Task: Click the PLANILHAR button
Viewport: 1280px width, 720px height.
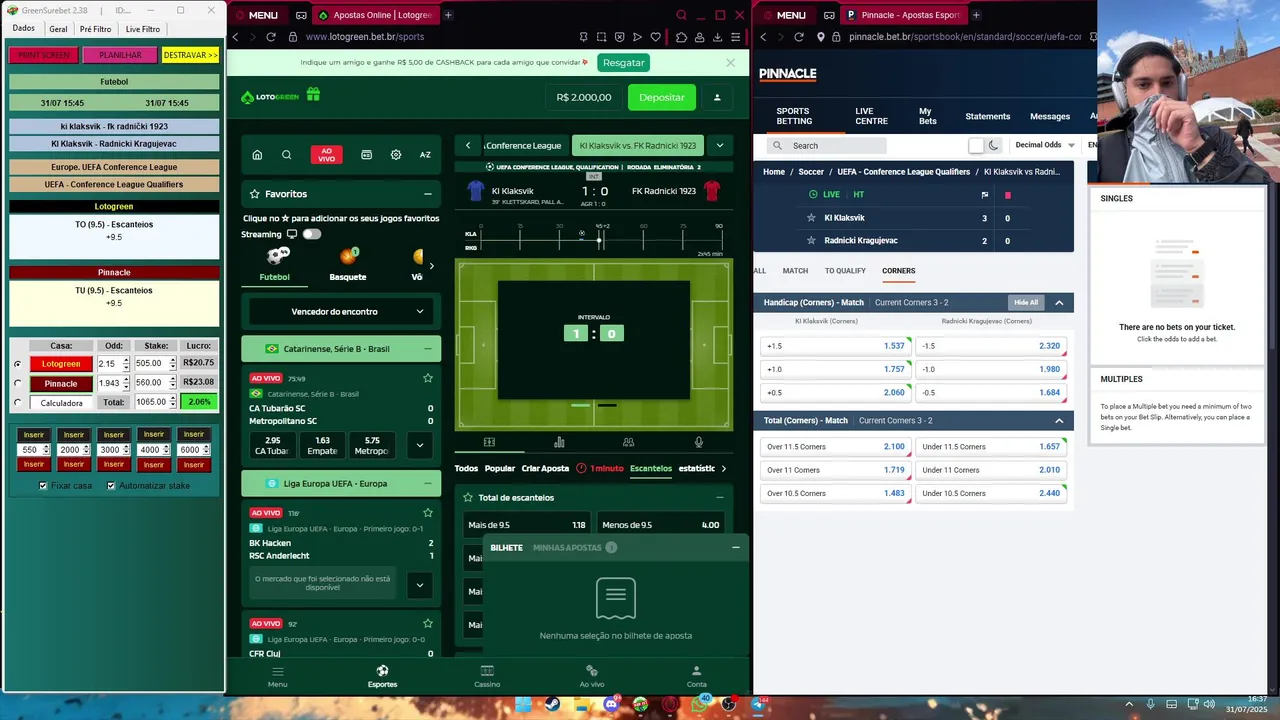Action: click(x=120, y=55)
